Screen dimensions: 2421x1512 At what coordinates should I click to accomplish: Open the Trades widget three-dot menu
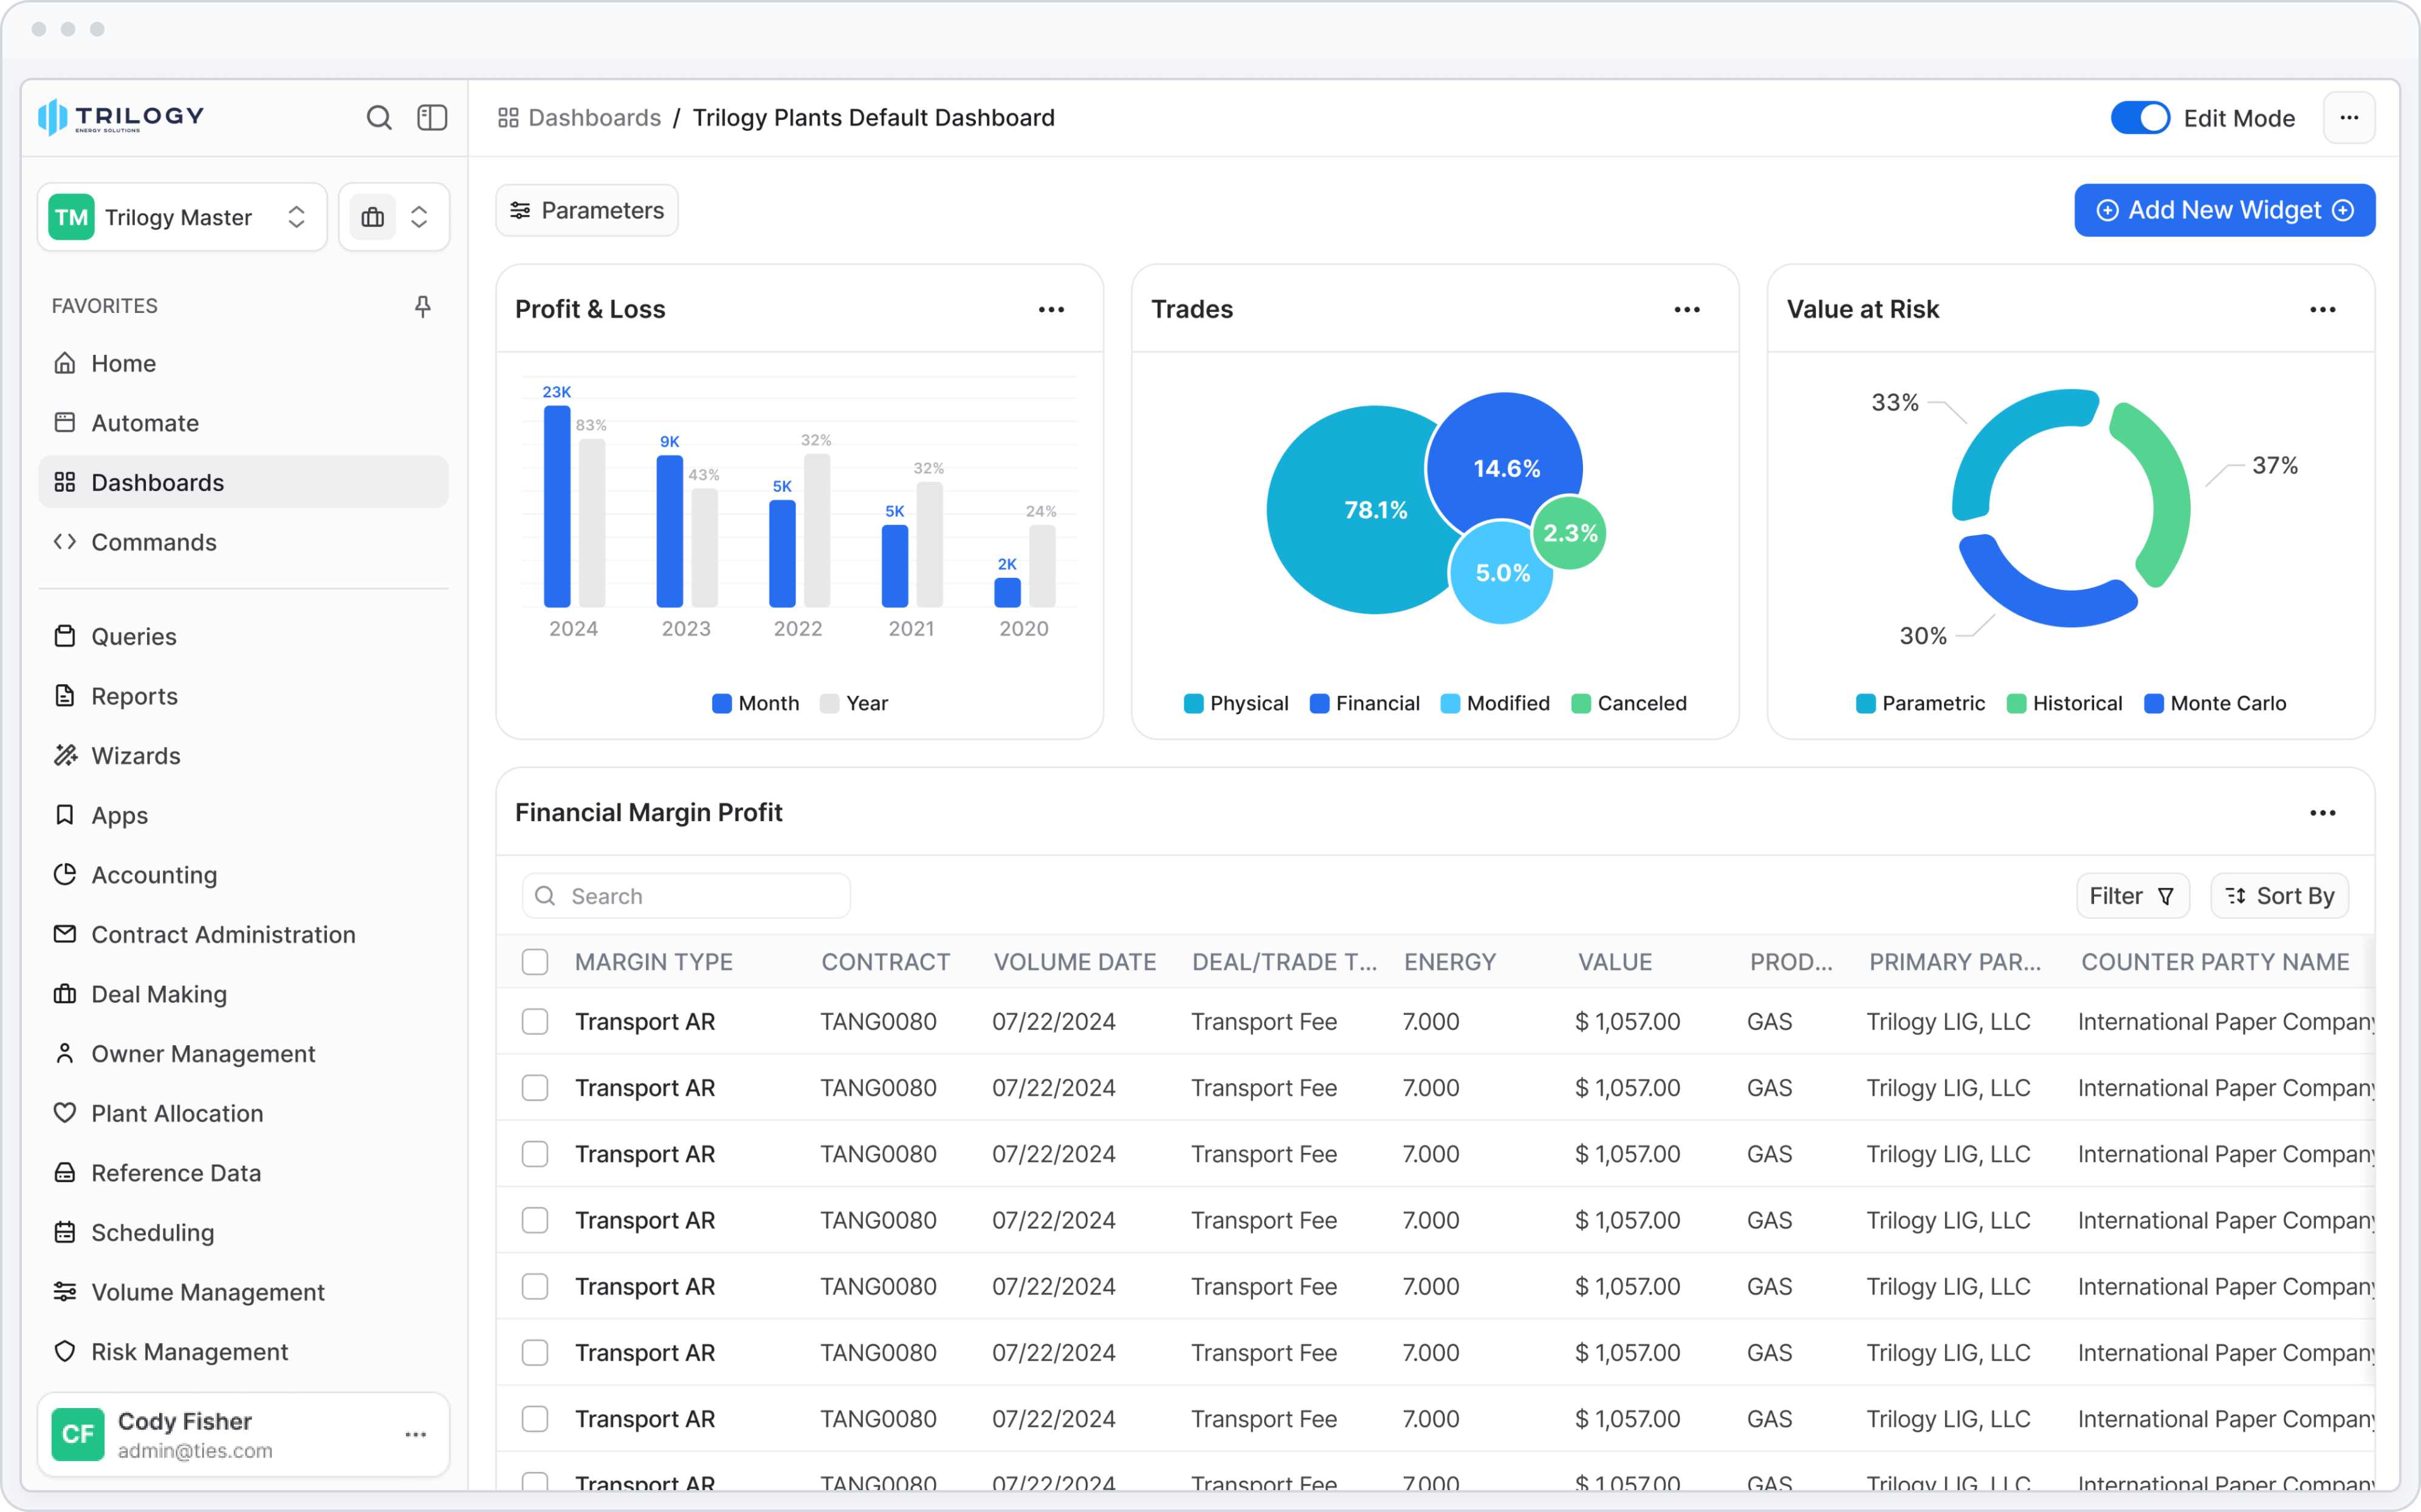coord(1687,310)
